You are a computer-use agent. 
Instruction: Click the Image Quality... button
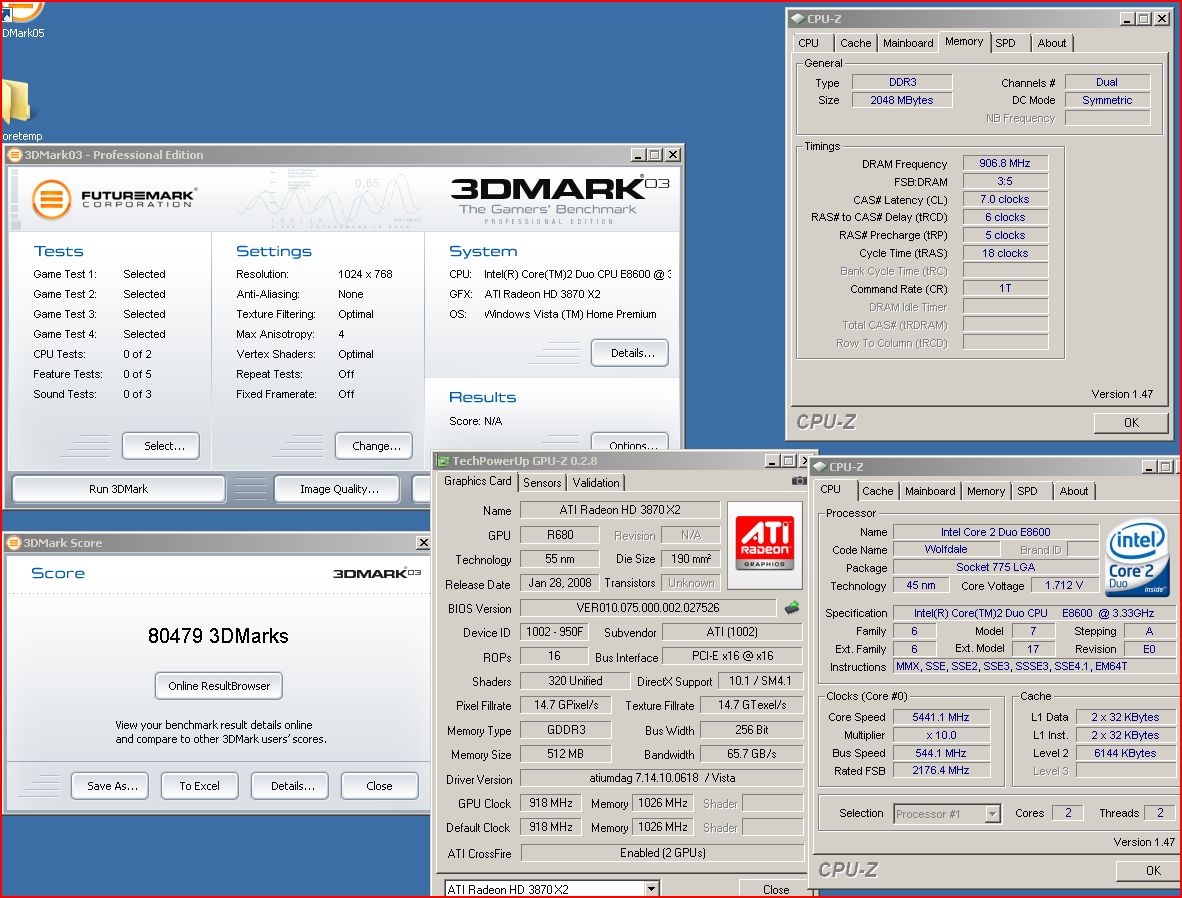tap(339, 489)
